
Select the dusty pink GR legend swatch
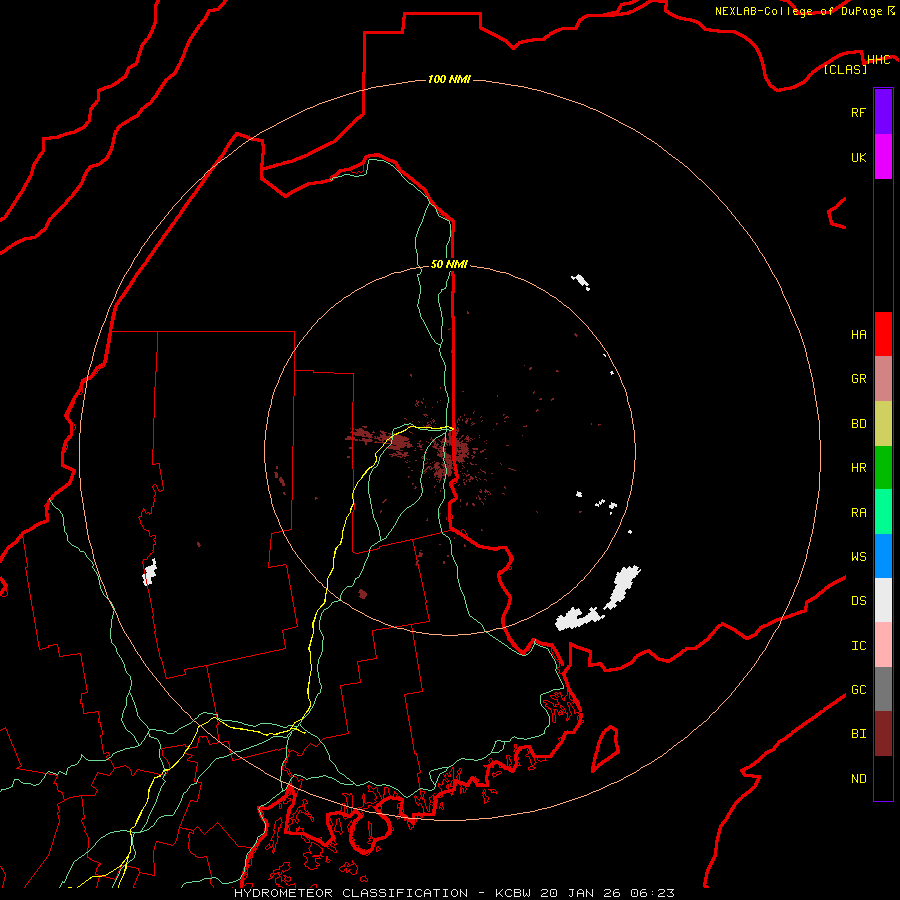883,379
